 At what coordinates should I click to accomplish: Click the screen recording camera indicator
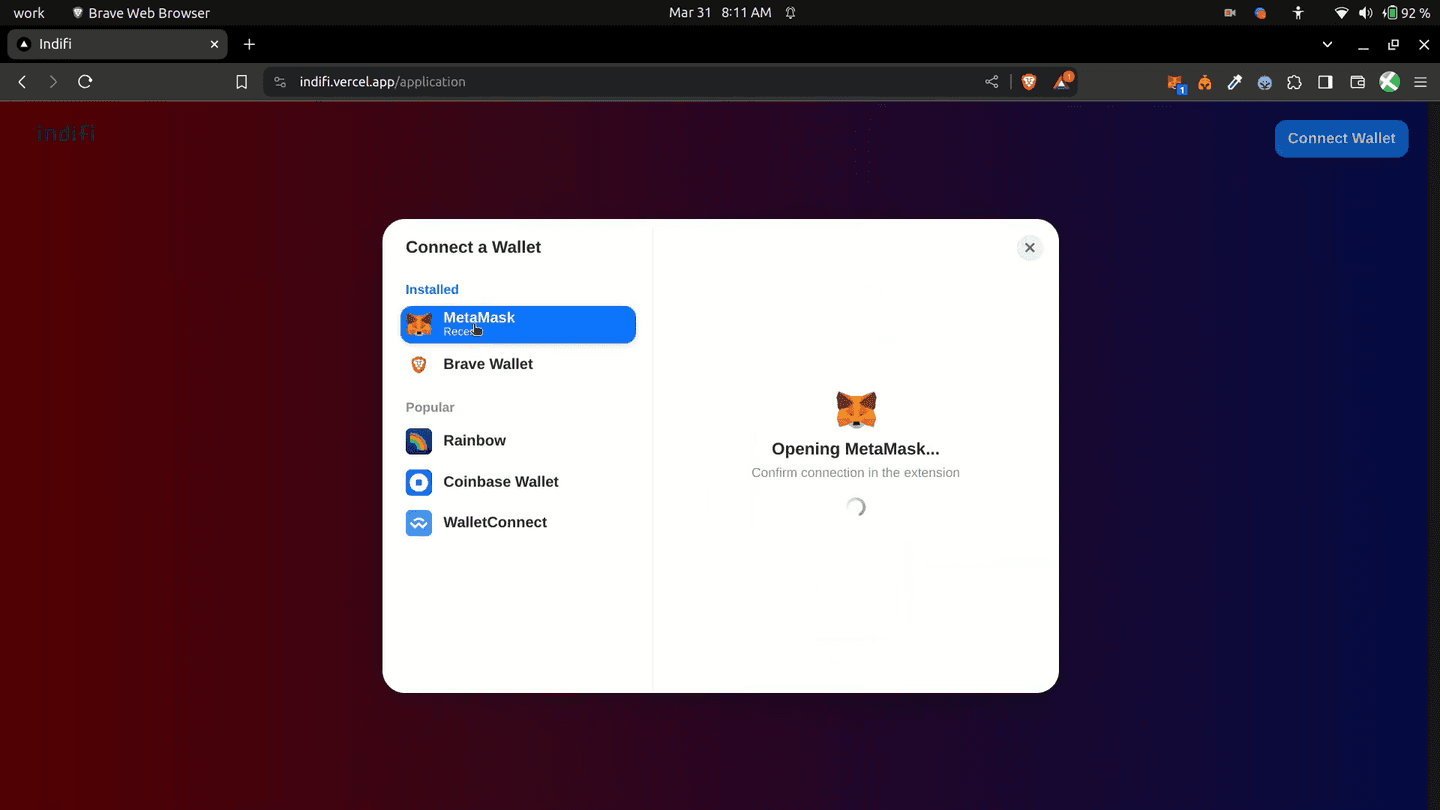point(1230,13)
